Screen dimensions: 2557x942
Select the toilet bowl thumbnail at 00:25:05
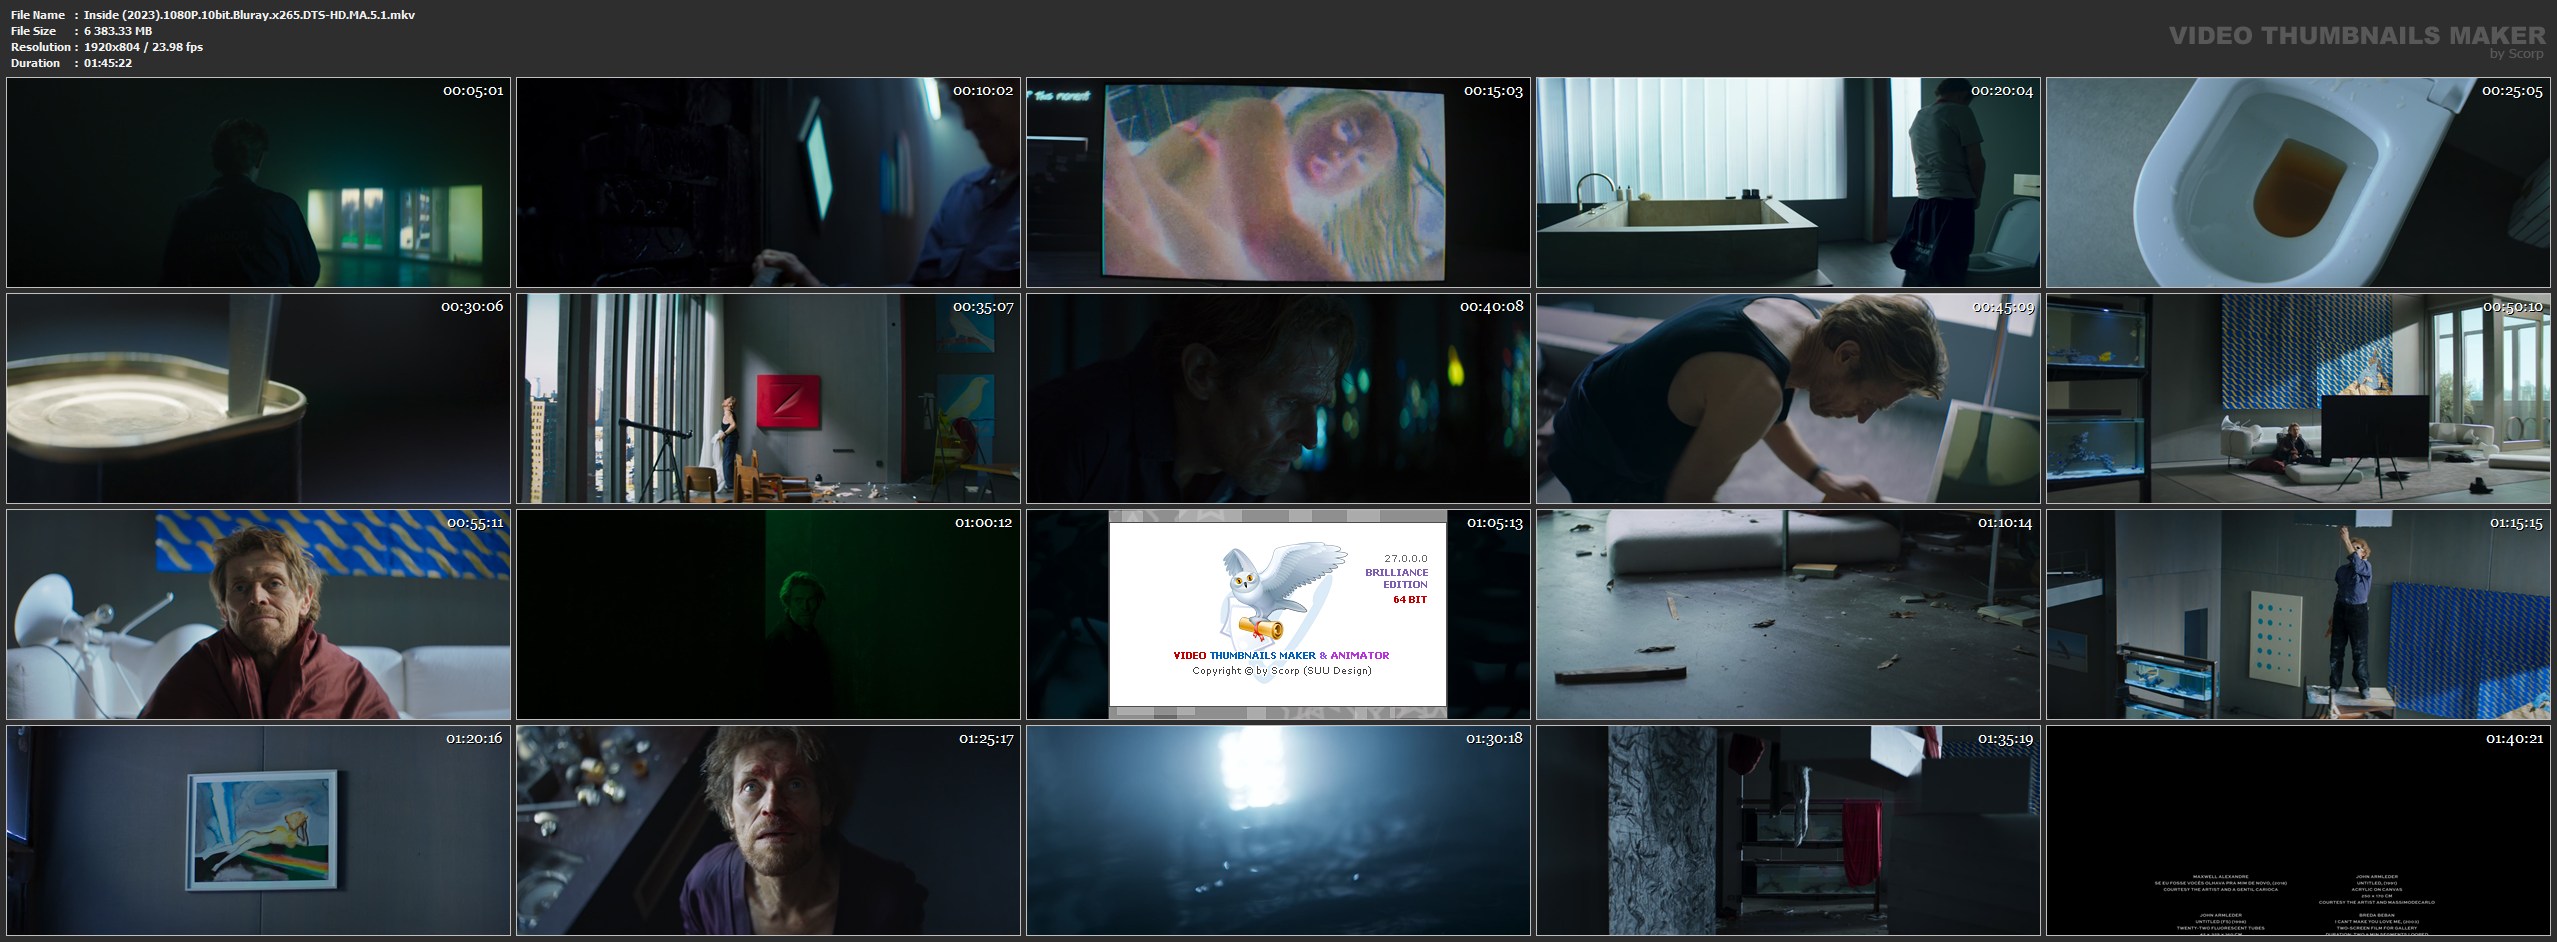(x=2297, y=183)
